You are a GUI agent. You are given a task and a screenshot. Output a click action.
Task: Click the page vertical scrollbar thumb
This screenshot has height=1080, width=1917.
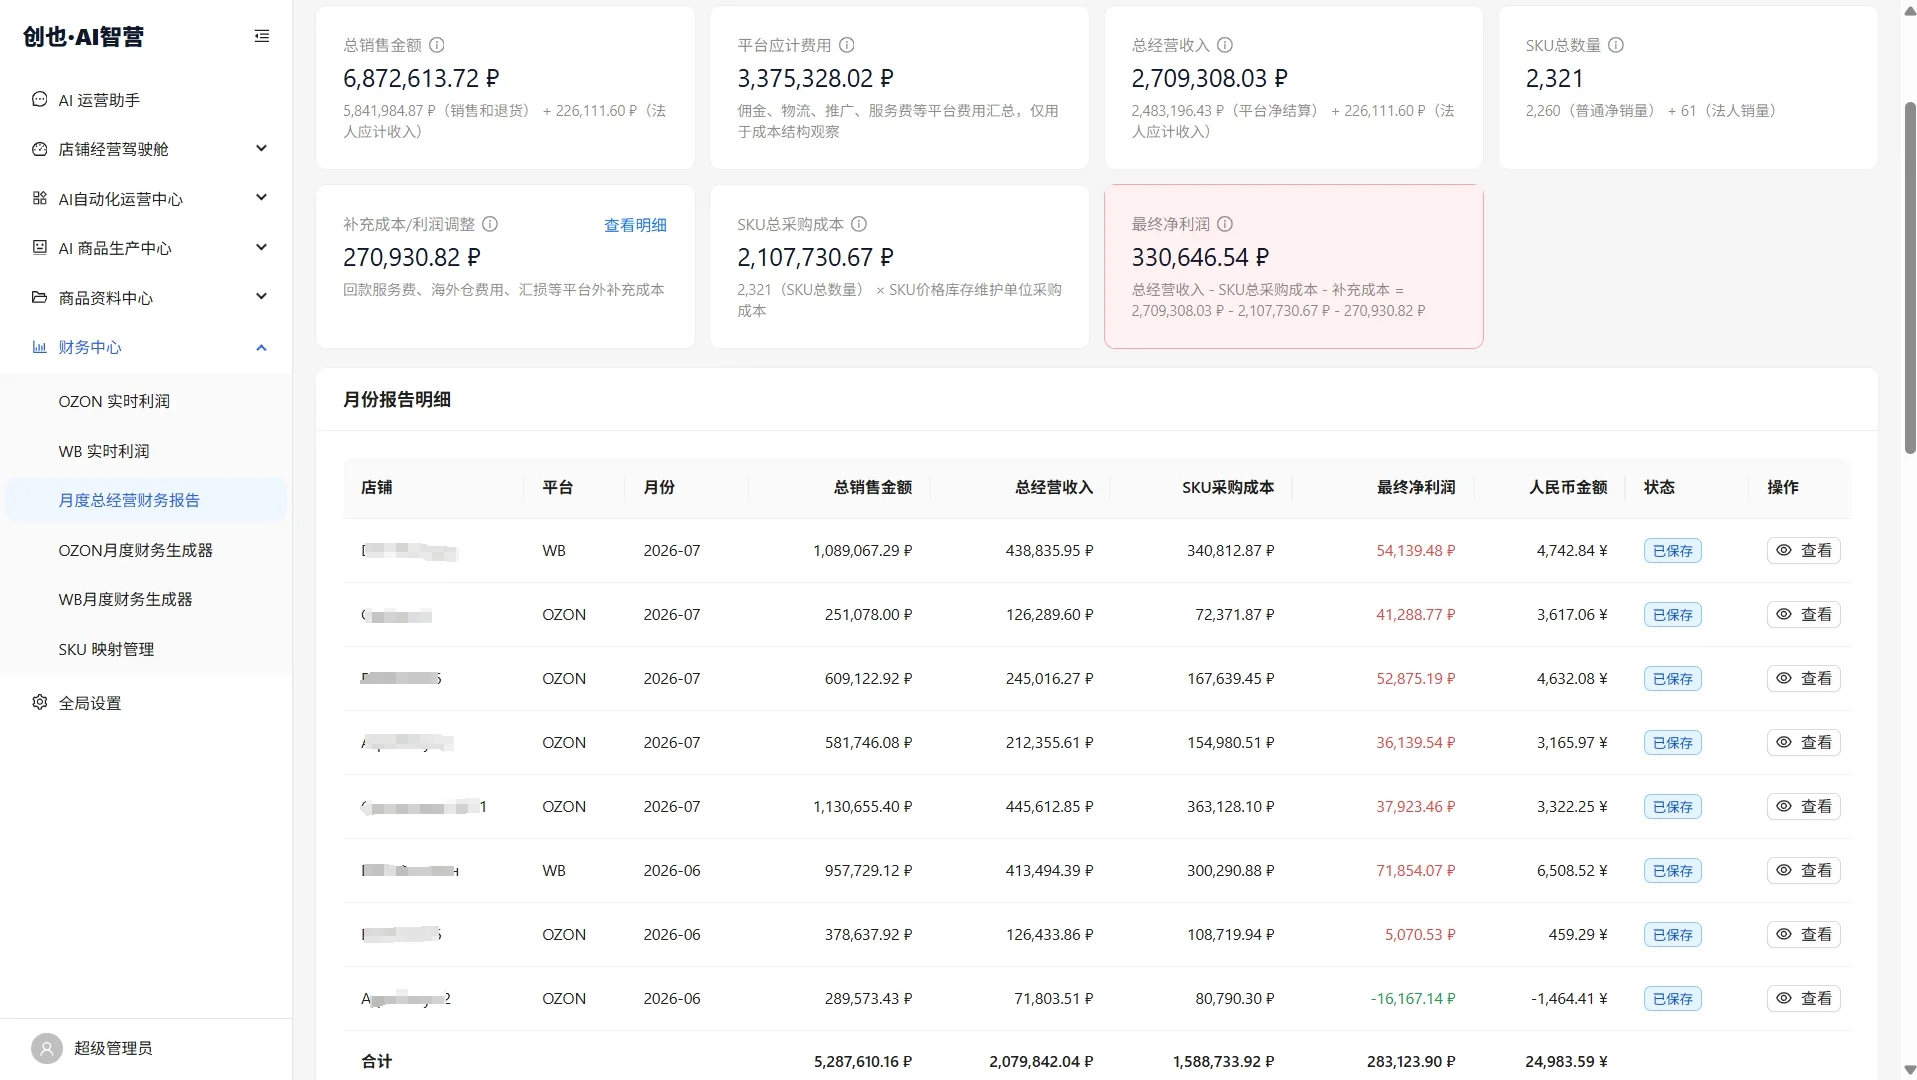[x=1909, y=278]
